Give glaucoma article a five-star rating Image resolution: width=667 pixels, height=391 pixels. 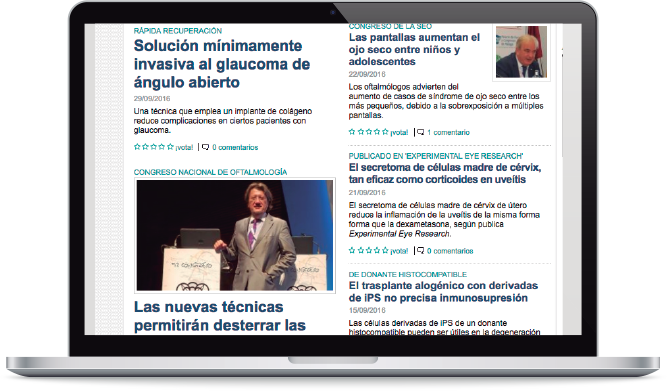[x=170, y=147]
